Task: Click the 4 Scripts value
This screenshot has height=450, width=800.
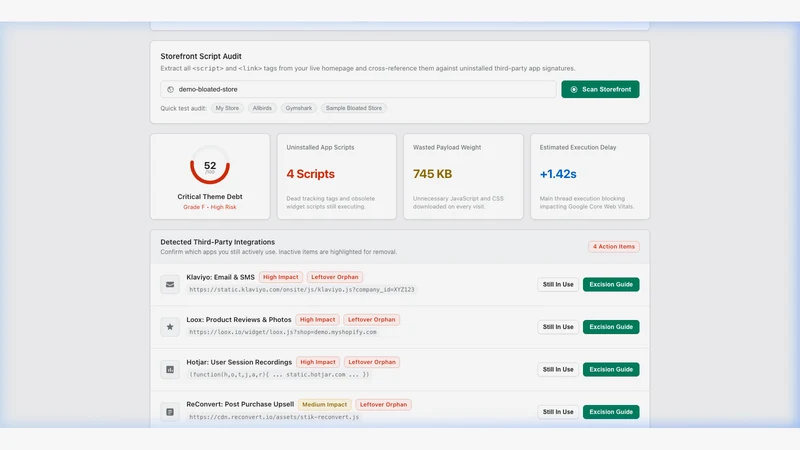Action: 311,174
